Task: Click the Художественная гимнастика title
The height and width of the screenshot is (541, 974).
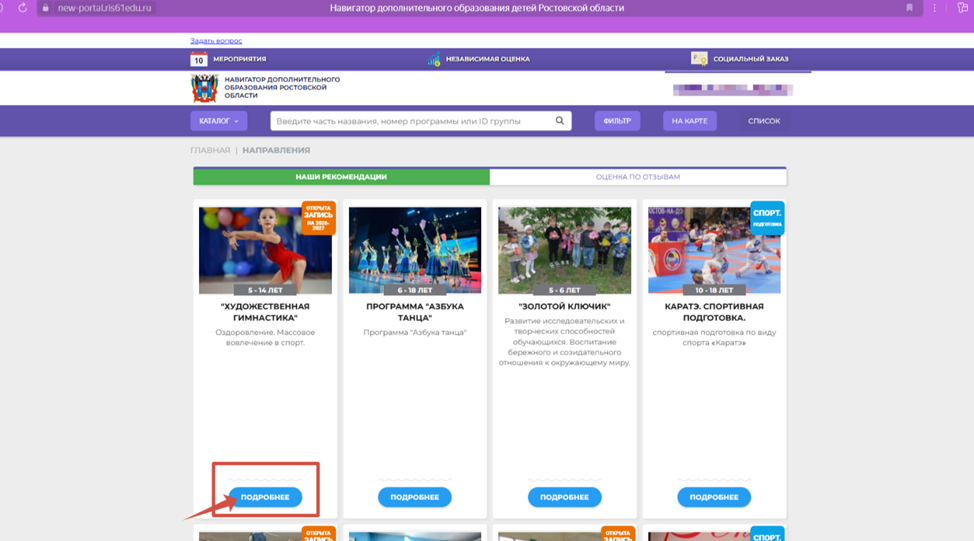Action: (265, 312)
